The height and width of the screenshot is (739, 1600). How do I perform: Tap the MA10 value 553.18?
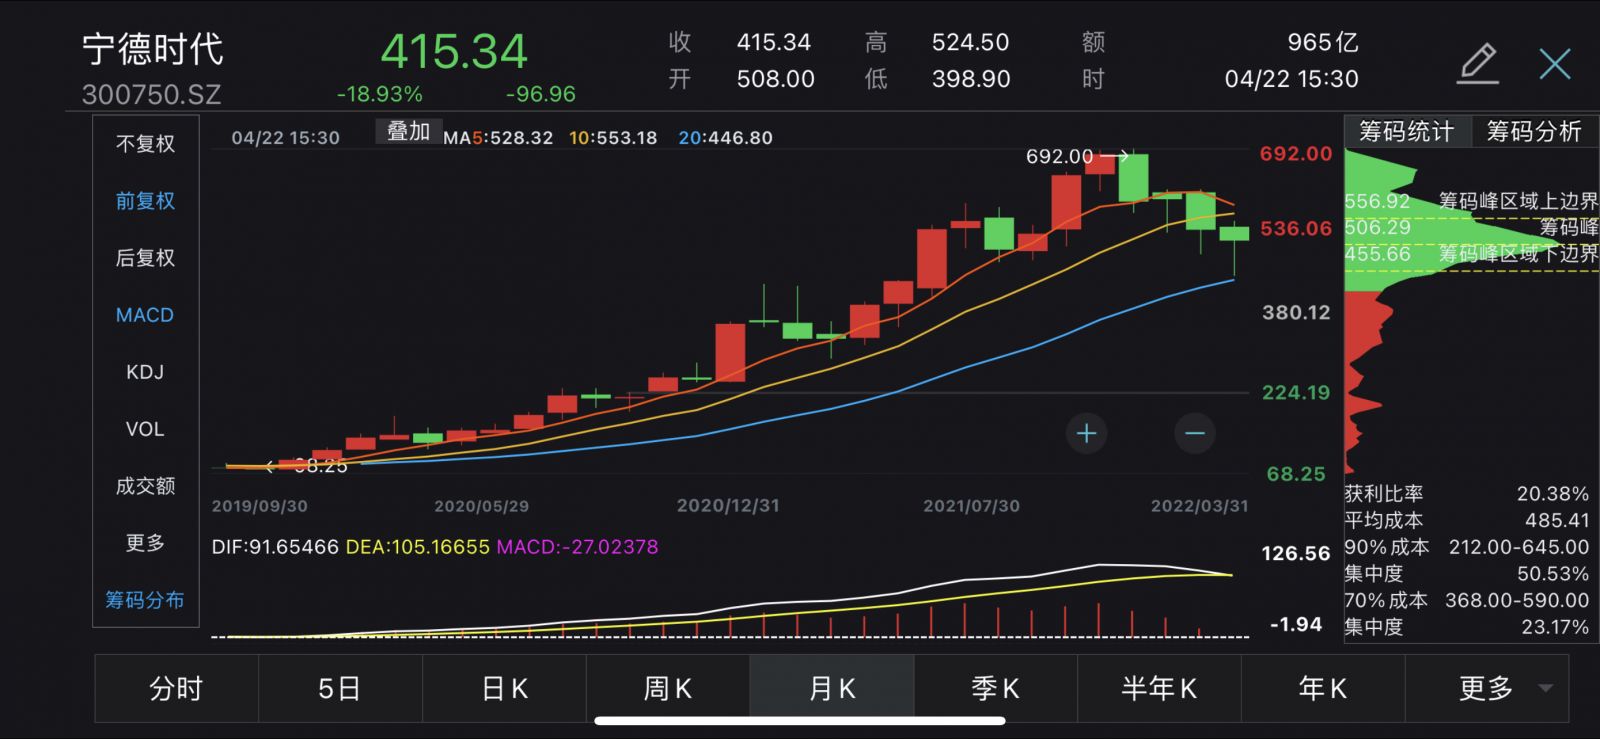(x=625, y=138)
